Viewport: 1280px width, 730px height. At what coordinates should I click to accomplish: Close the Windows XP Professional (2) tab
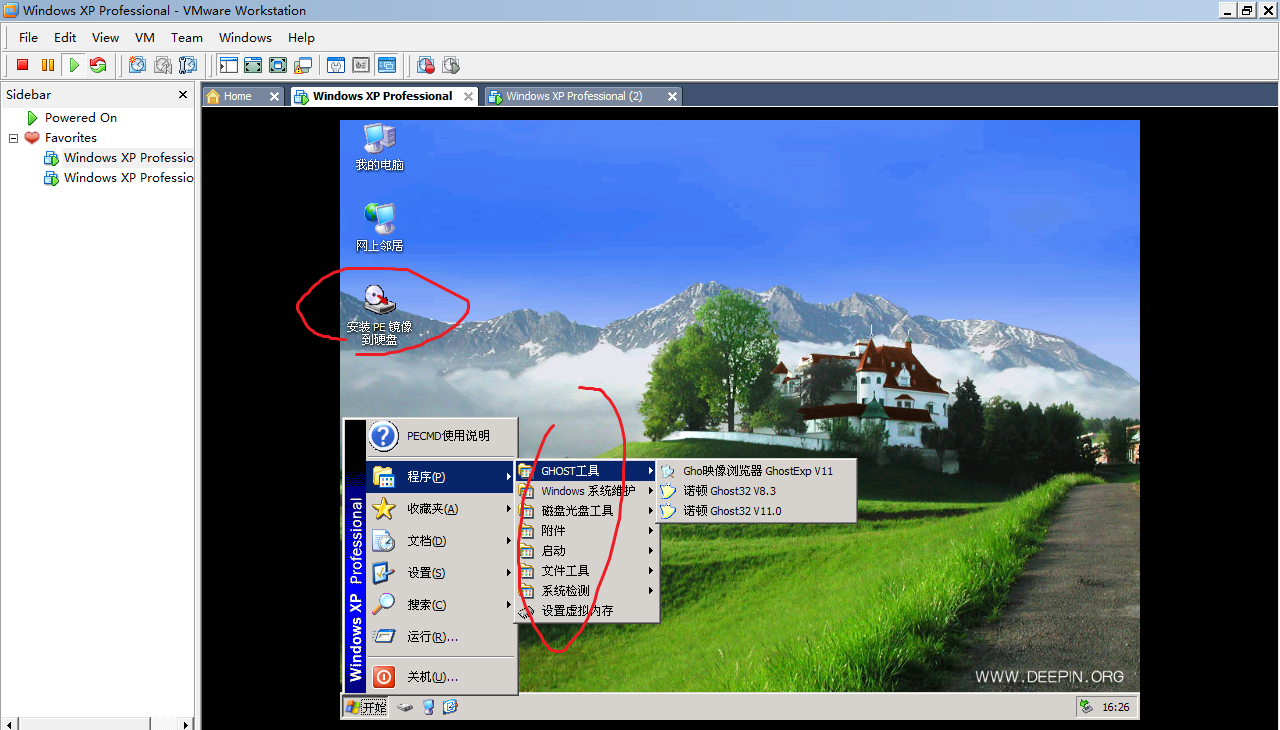(x=672, y=96)
